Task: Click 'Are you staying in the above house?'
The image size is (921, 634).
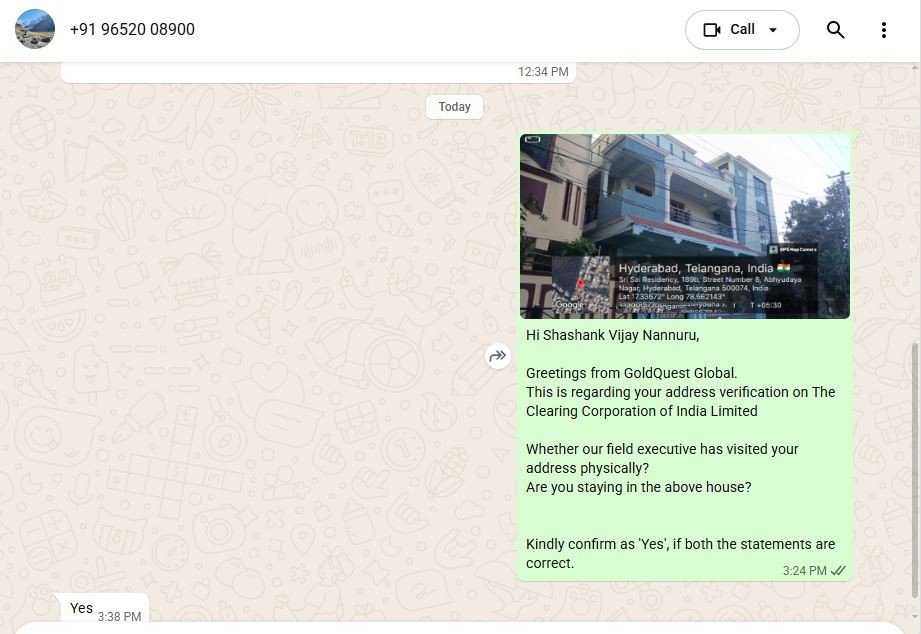Action: 638,487
